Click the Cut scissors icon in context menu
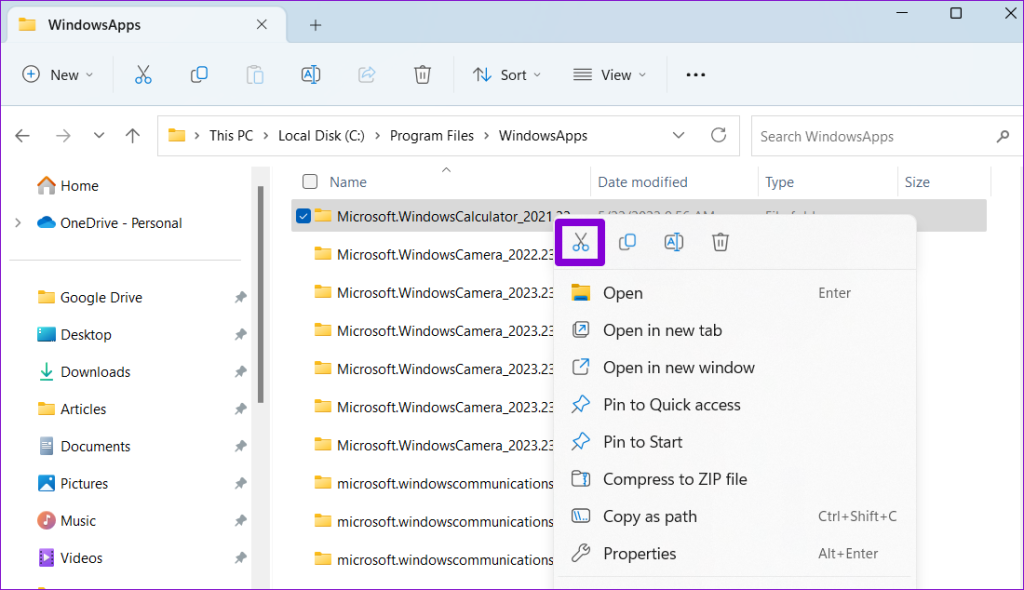Image resolution: width=1024 pixels, height=590 pixels. (580, 242)
